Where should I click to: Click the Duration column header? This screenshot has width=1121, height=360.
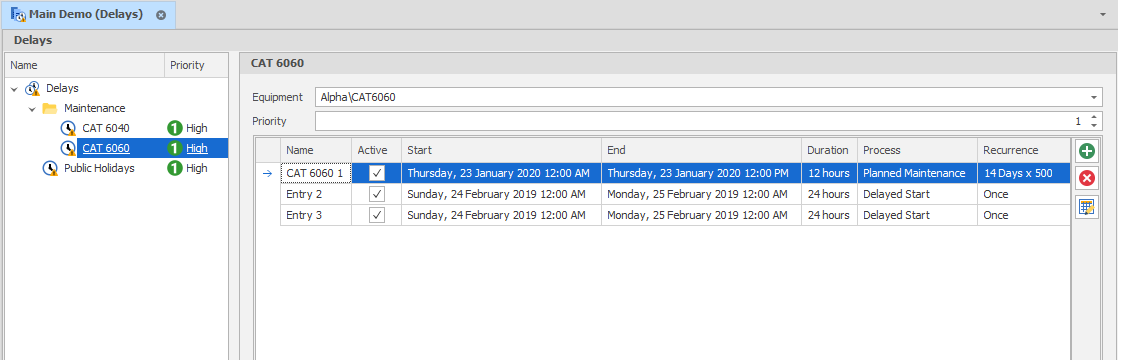(829, 151)
